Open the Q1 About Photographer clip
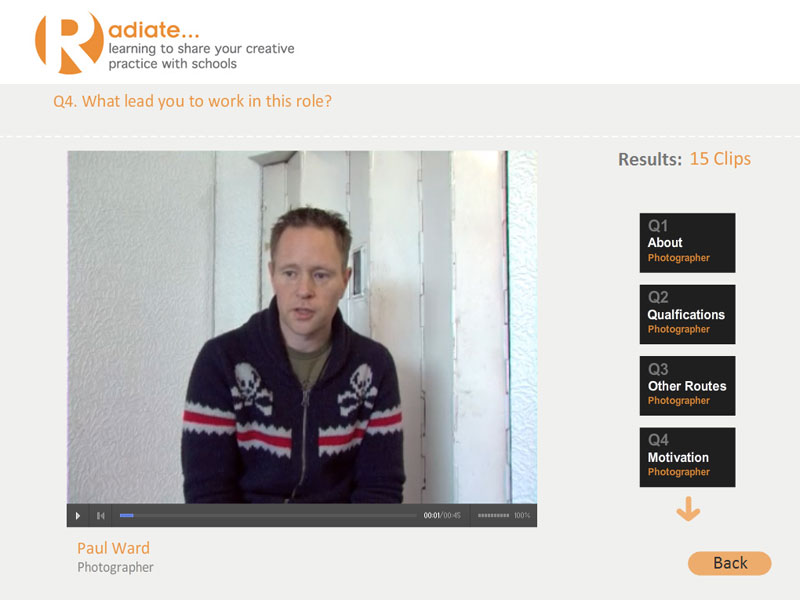This screenshot has height=600, width=800. (x=687, y=243)
